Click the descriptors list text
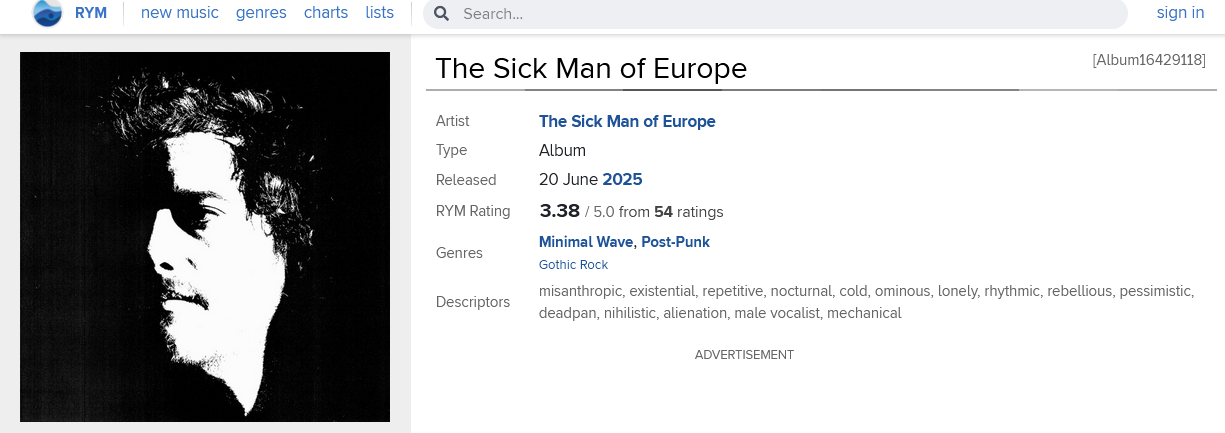 866,302
